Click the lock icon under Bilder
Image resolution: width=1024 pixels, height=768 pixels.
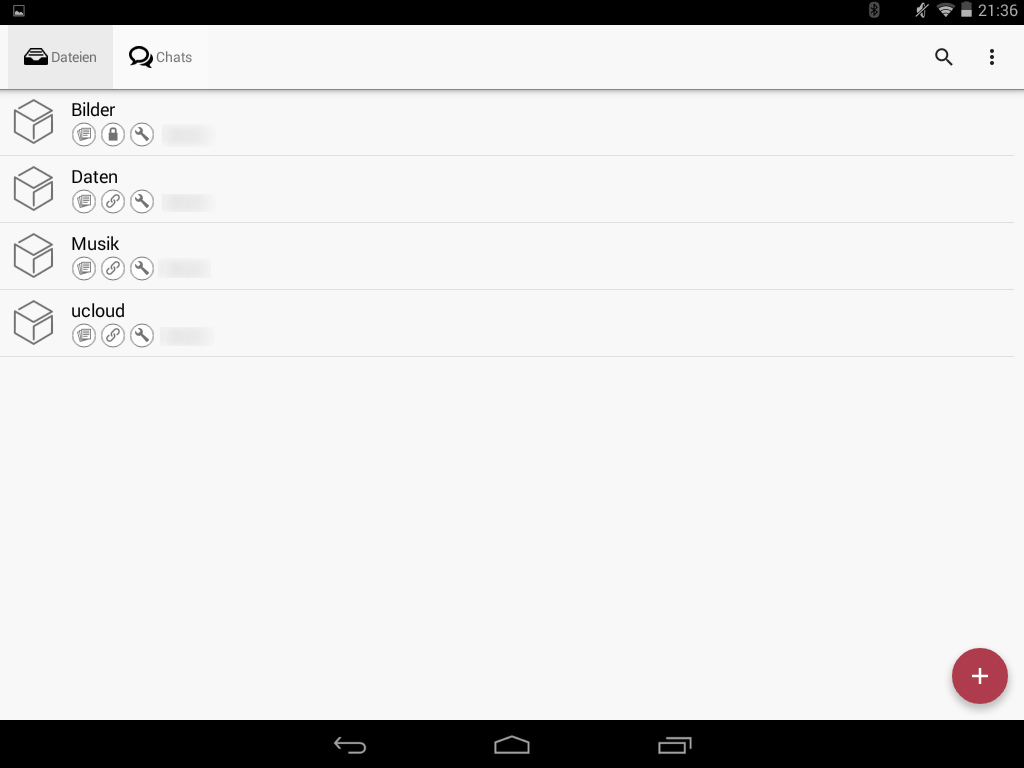tap(113, 135)
